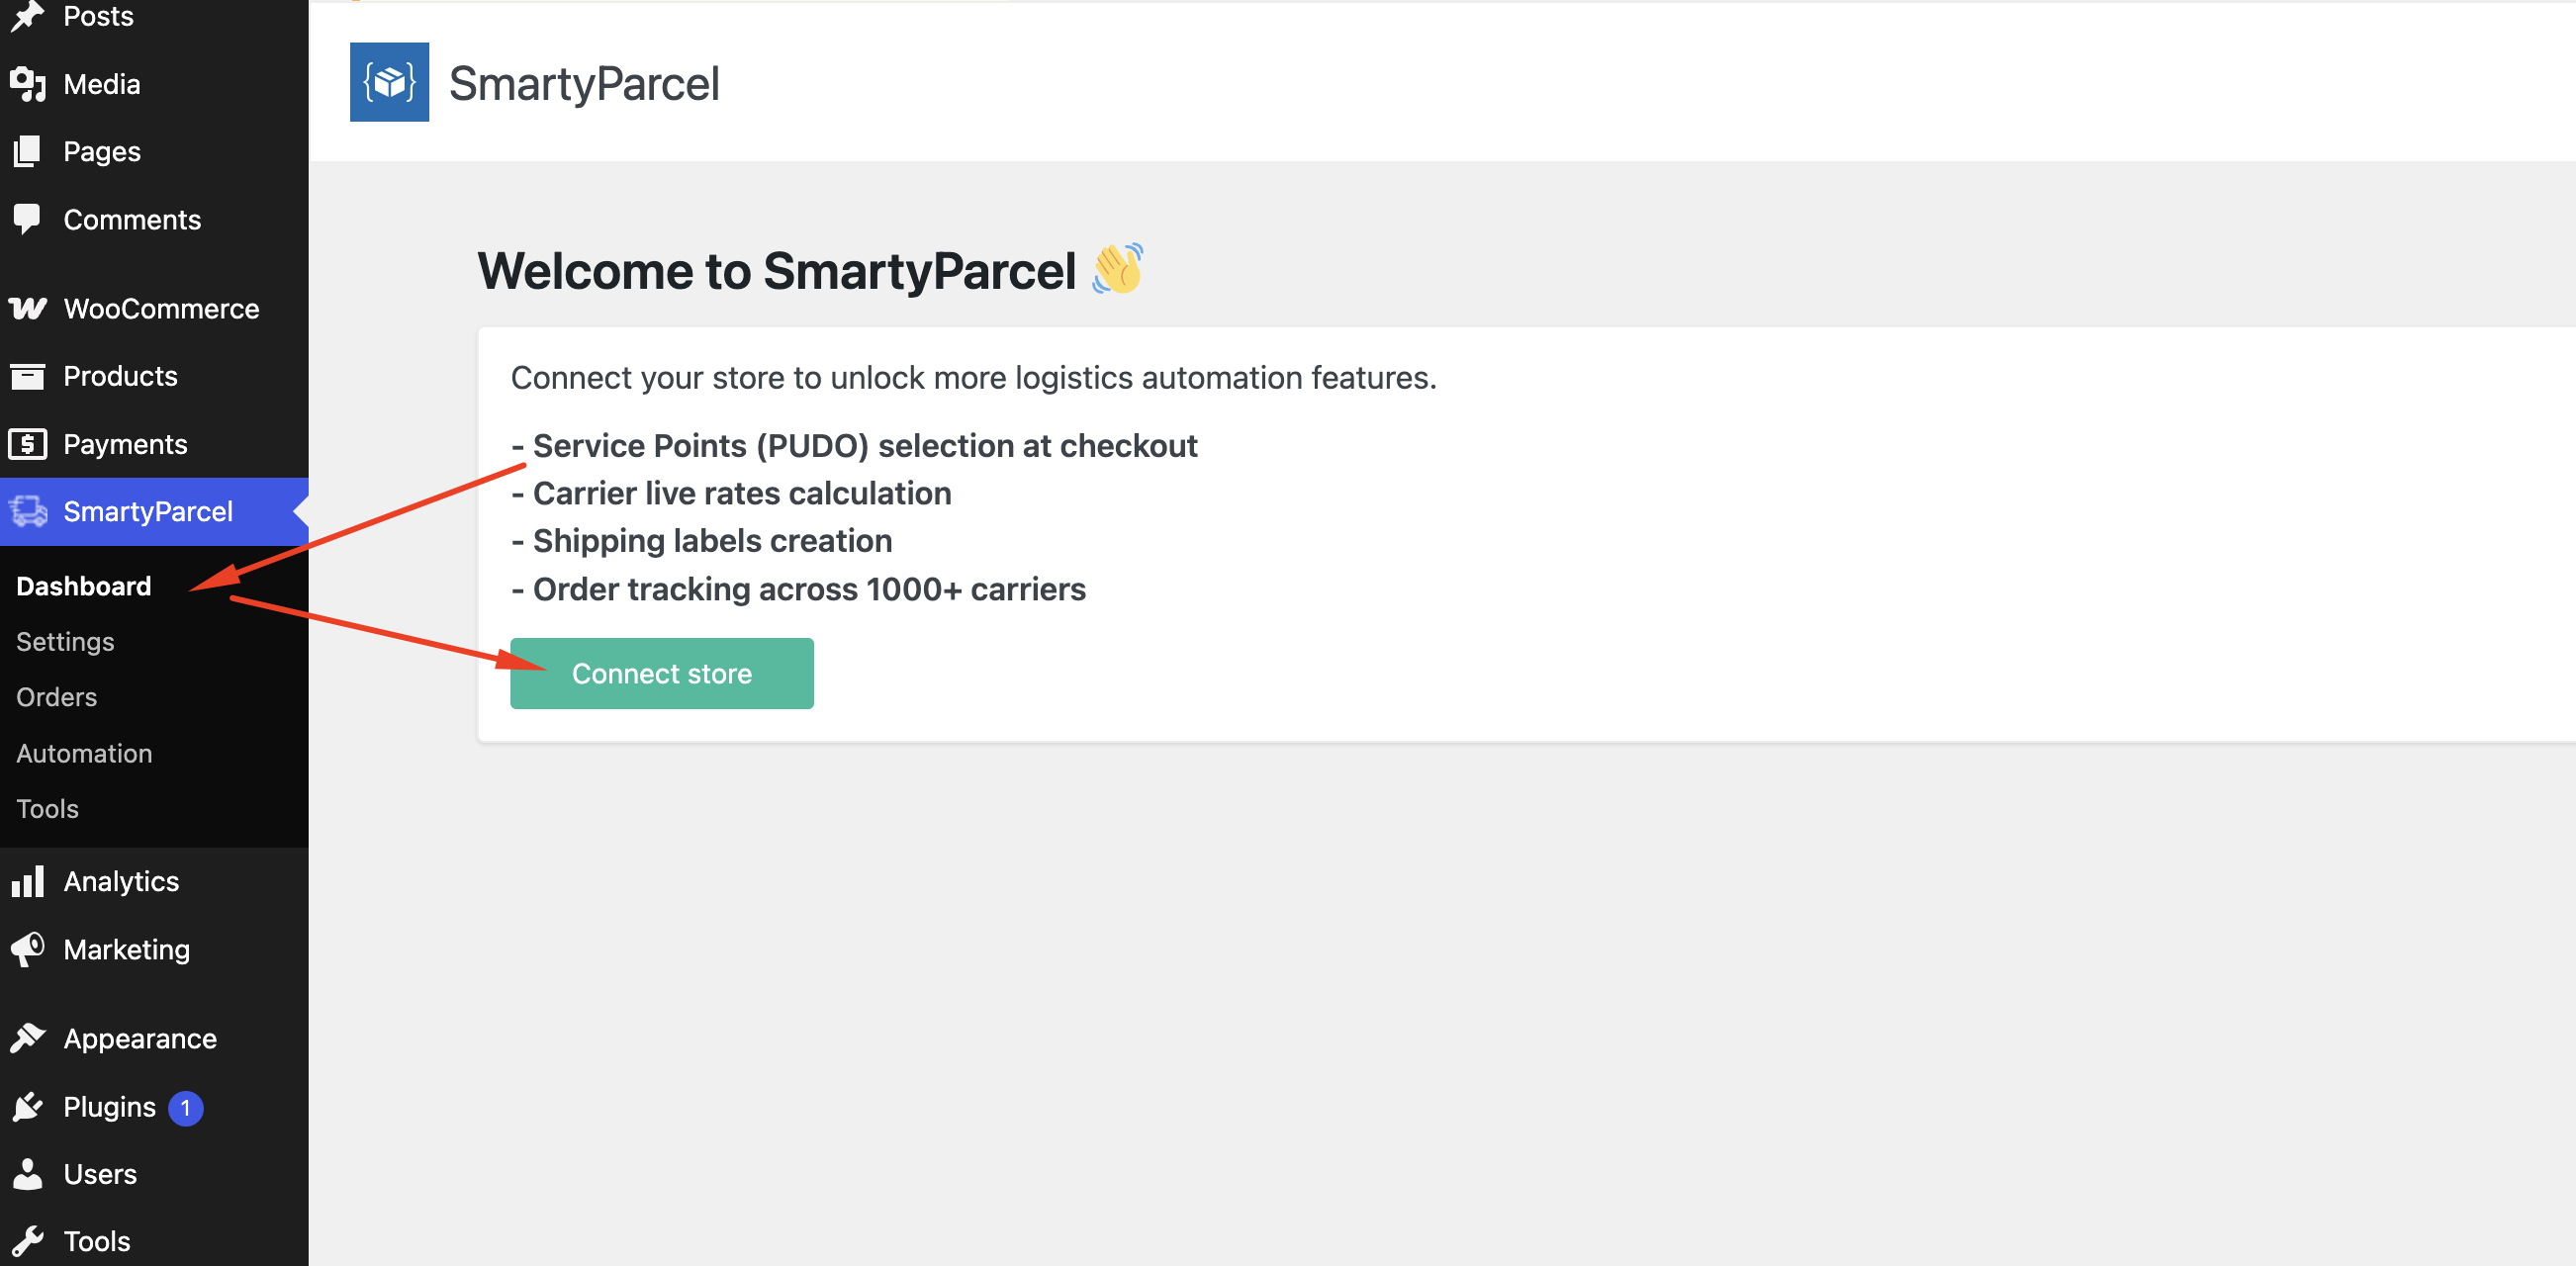The image size is (2576, 1266).
Task: Open the Automation submenu item
Action: tap(84, 753)
